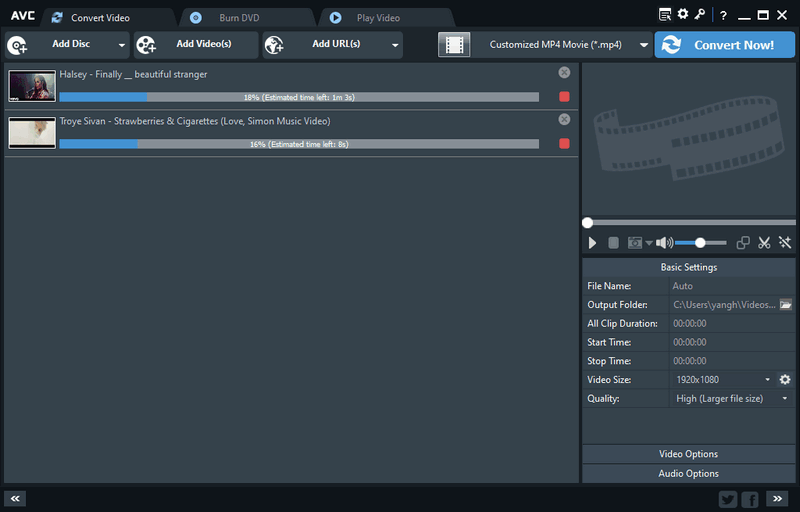
Task: Remove Halsey video from the list
Action: click(564, 72)
